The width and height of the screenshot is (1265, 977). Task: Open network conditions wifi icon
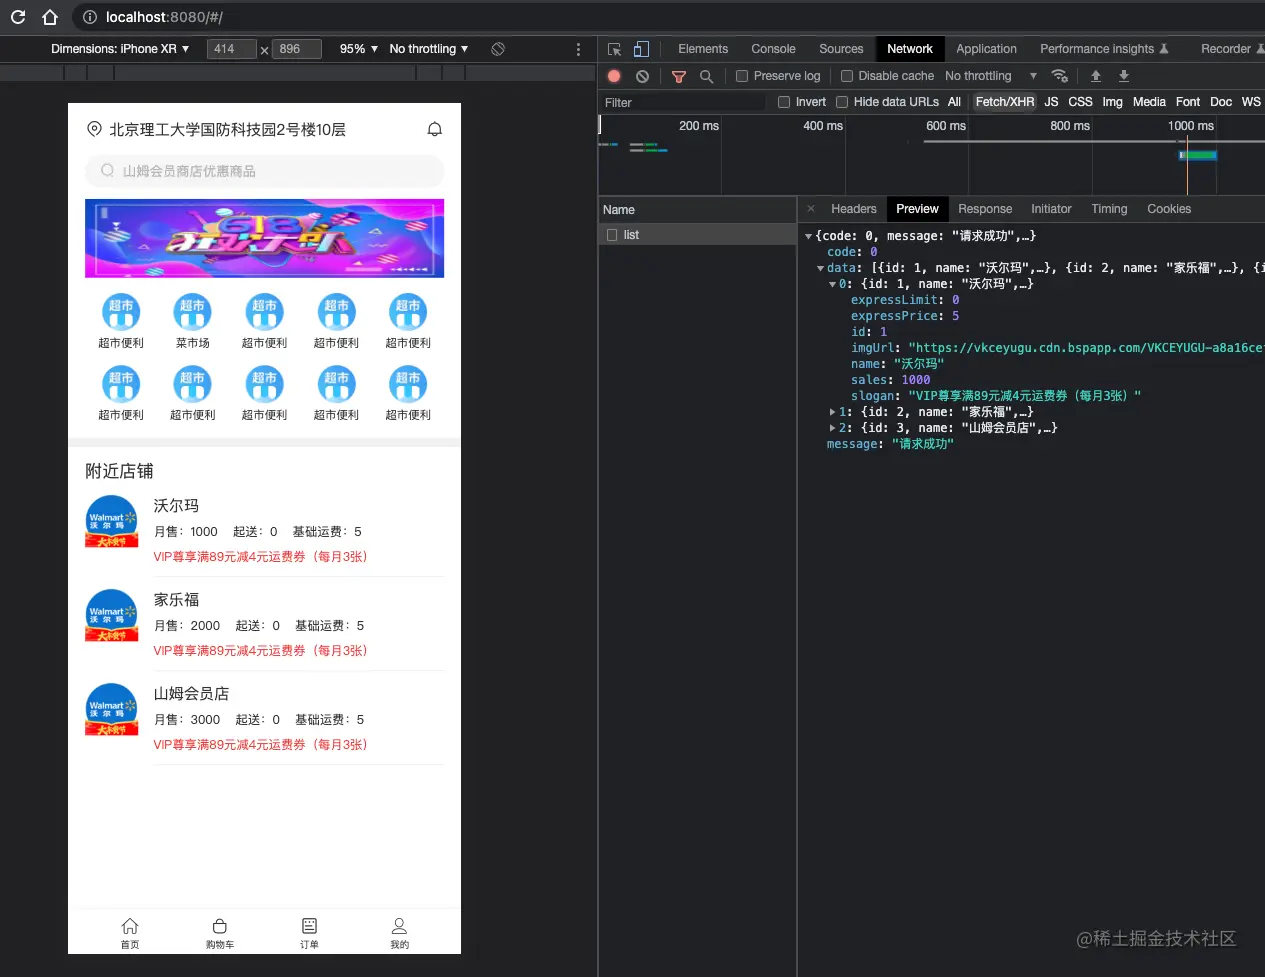coord(1060,76)
